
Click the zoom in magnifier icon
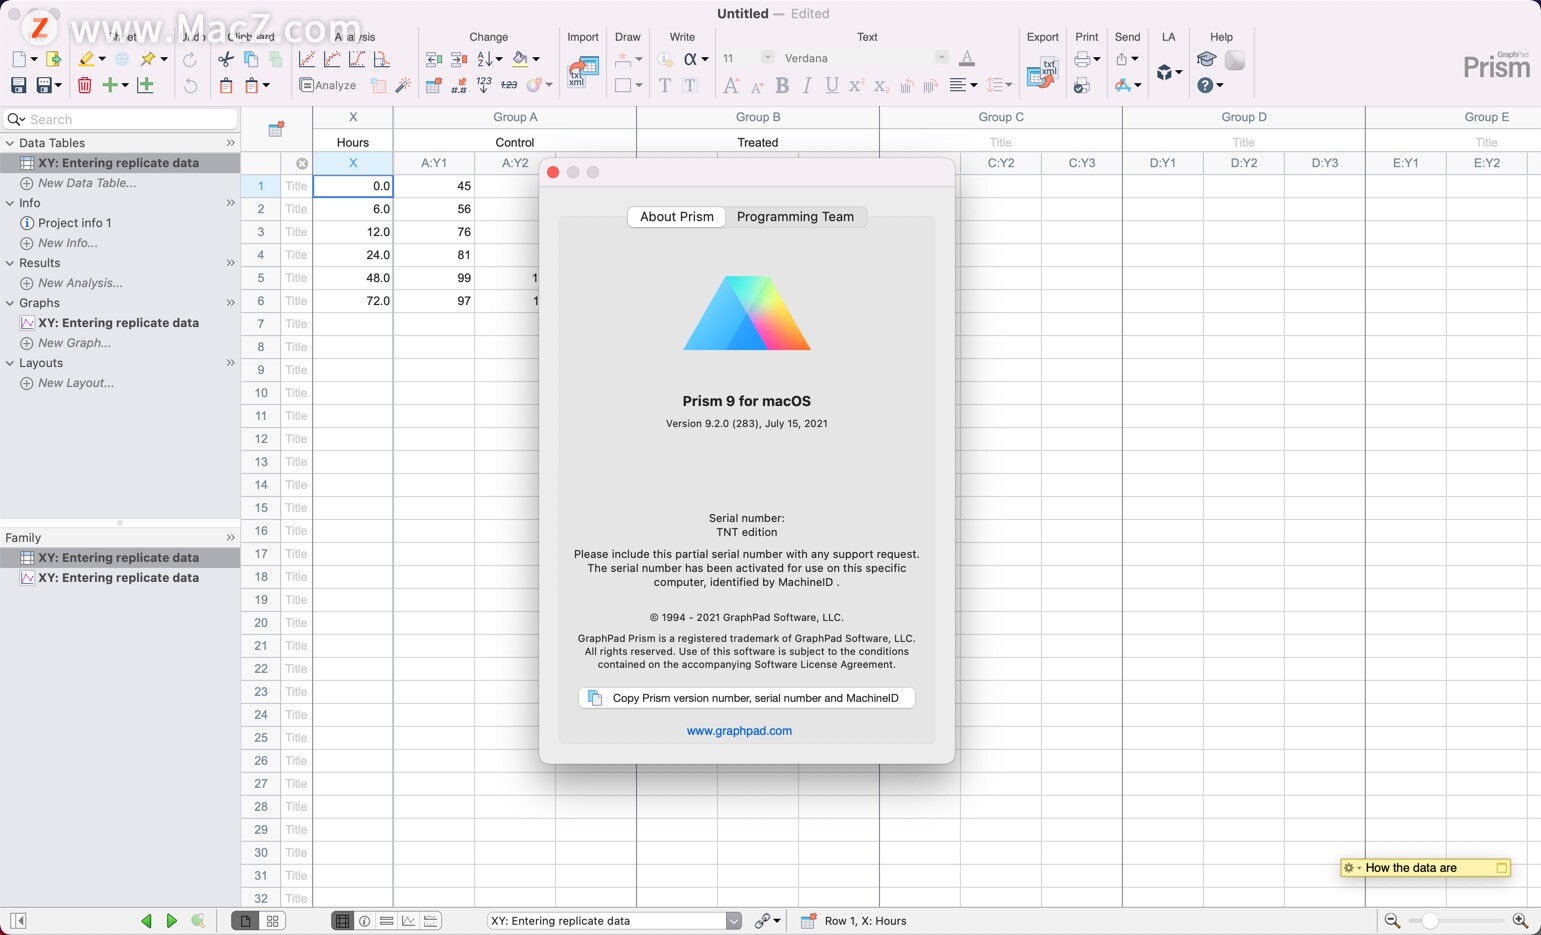pos(1521,921)
